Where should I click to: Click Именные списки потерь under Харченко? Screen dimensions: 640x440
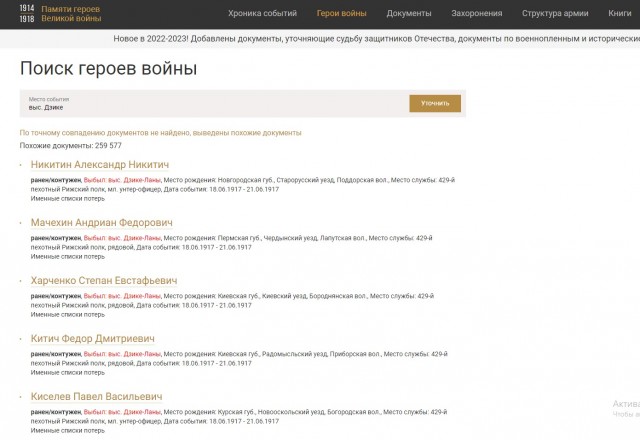pos(68,315)
